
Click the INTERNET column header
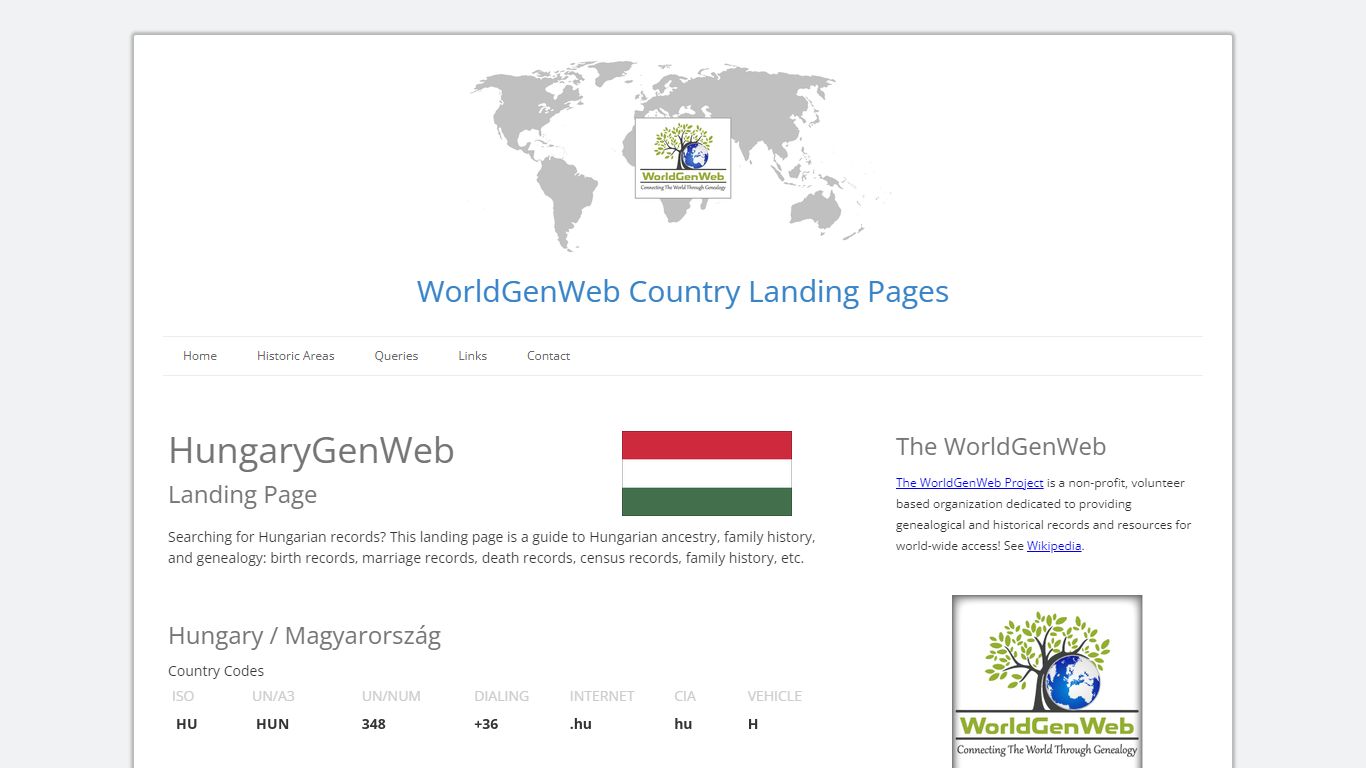click(602, 696)
